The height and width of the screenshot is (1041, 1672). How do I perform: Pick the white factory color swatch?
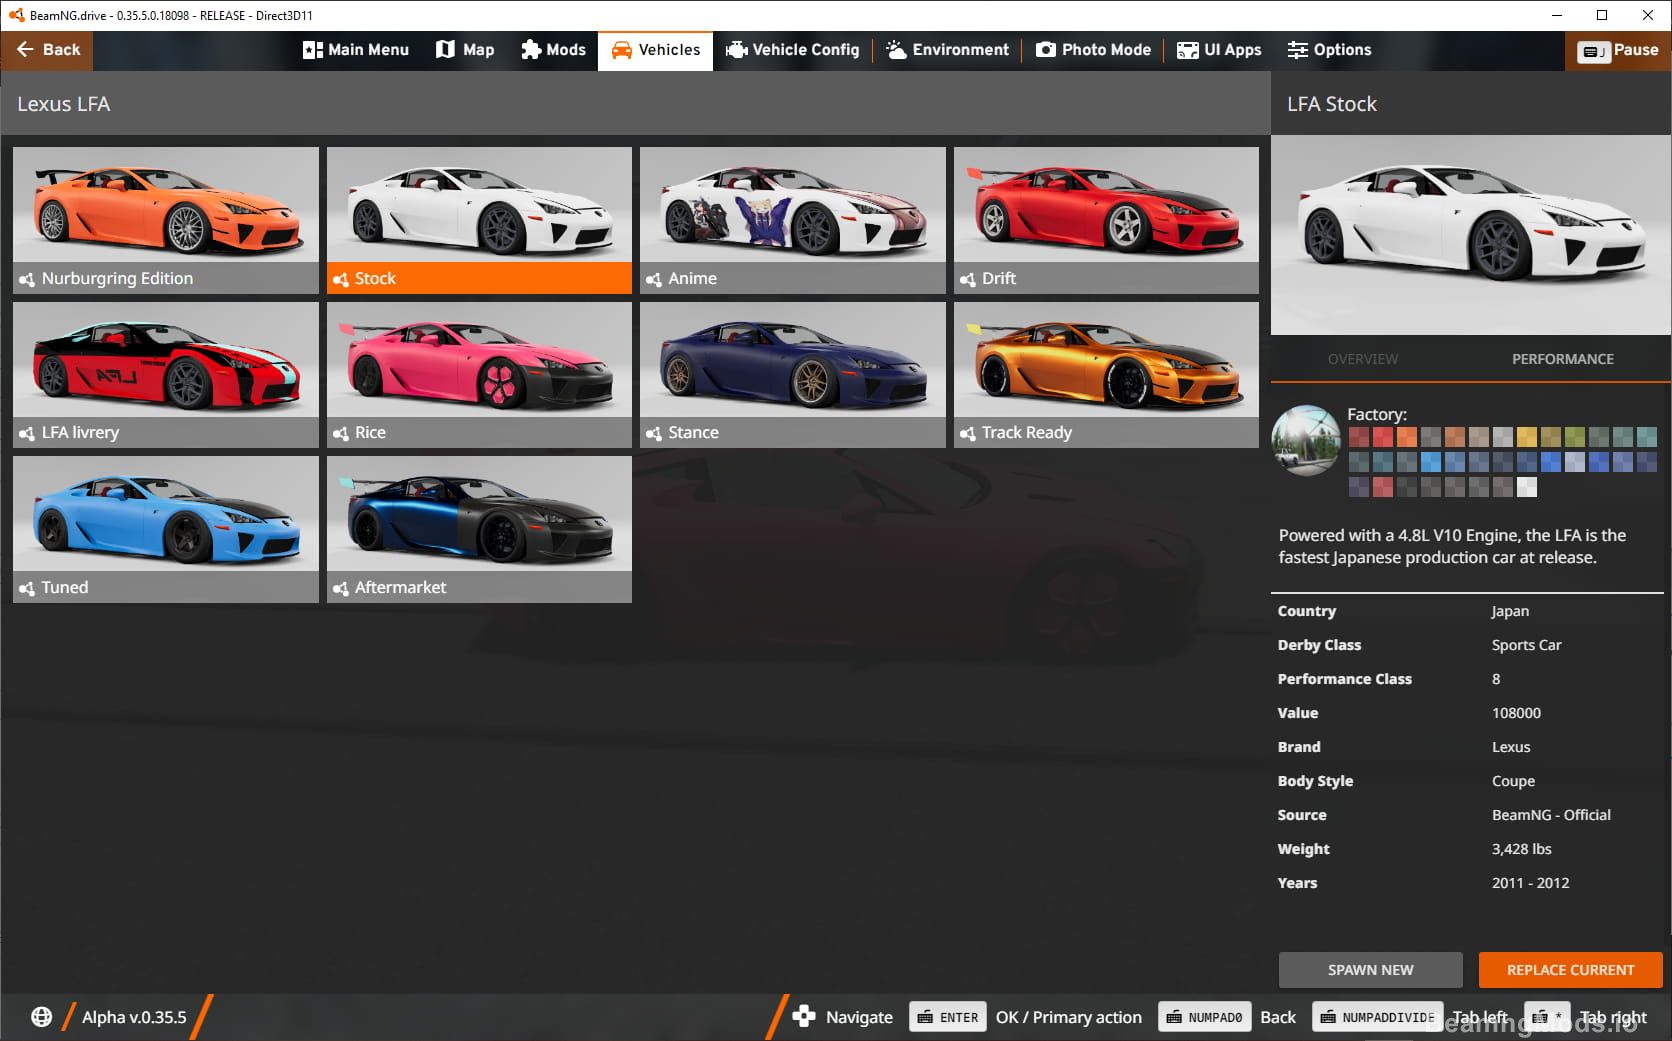[x=1527, y=487]
